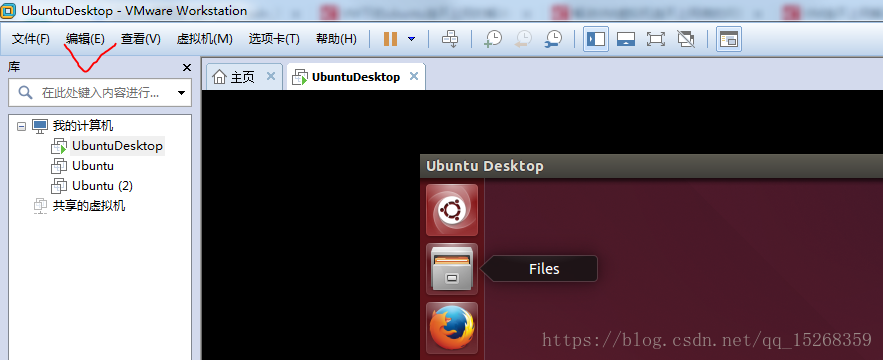Image resolution: width=883 pixels, height=360 pixels.
Task: Take a snapshot with the clock-plus icon
Action: click(493, 39)
